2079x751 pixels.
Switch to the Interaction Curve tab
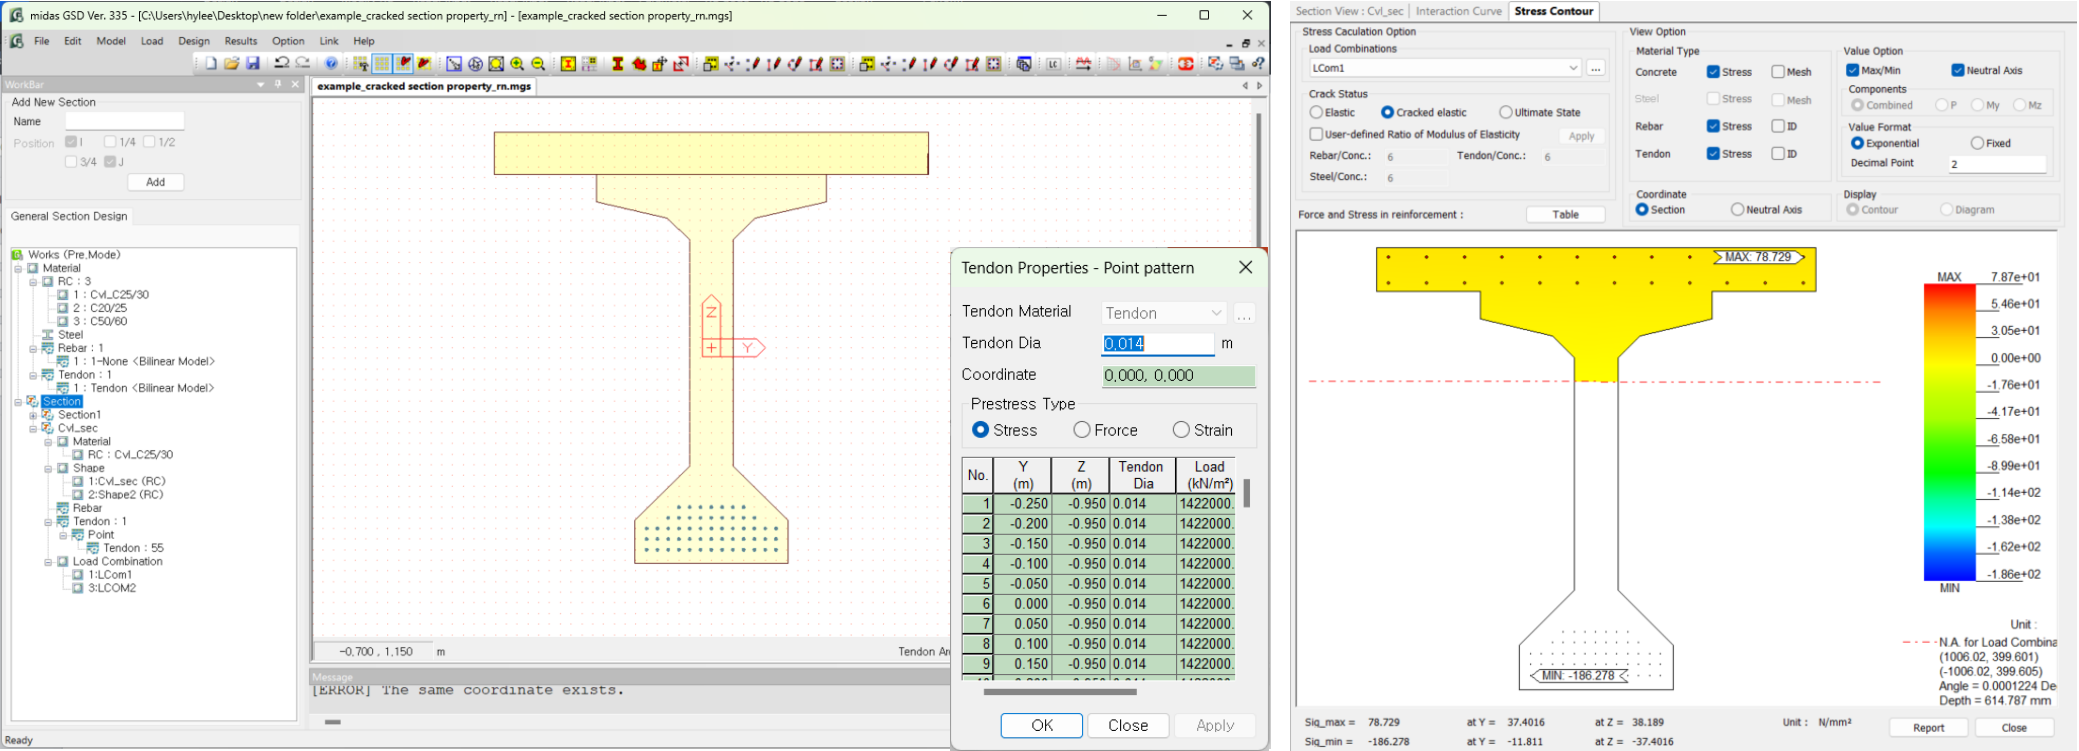[x=1458, y=11]
